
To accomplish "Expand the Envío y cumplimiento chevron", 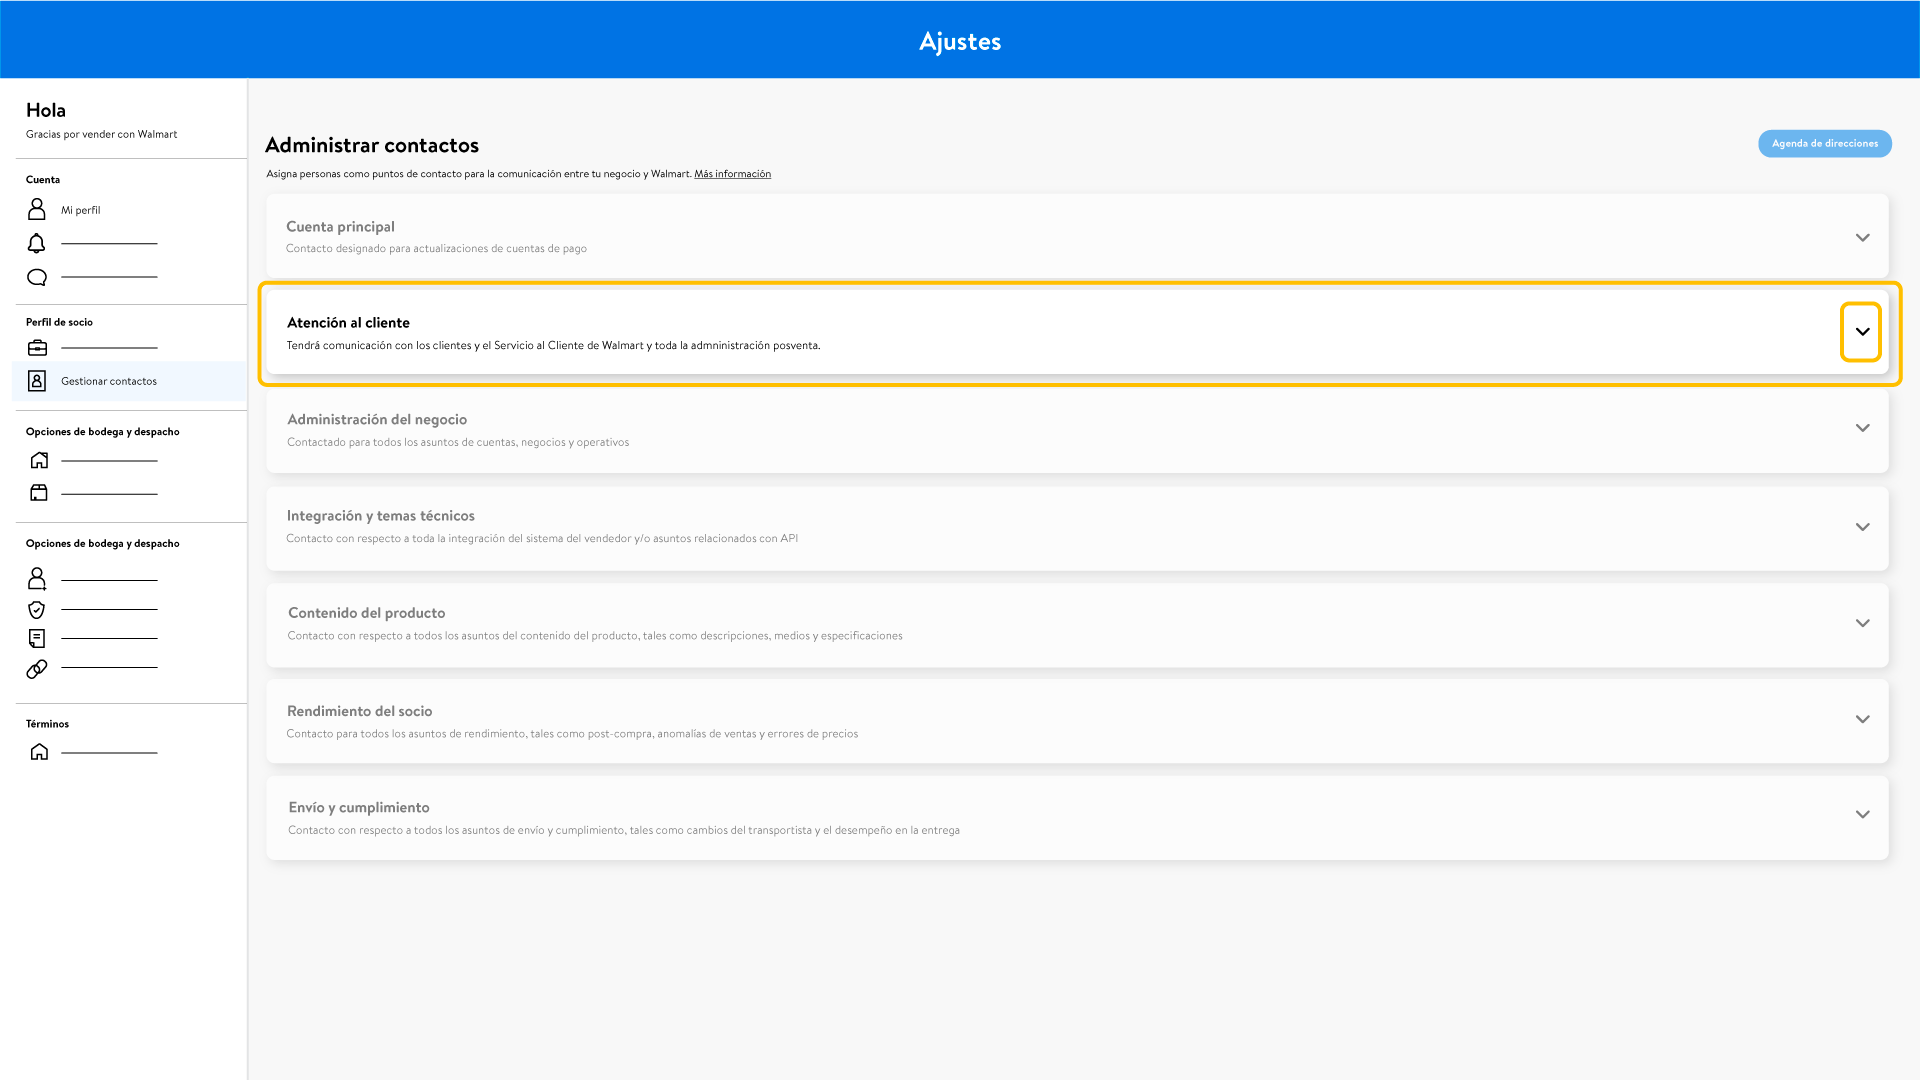I will 1862,815.
